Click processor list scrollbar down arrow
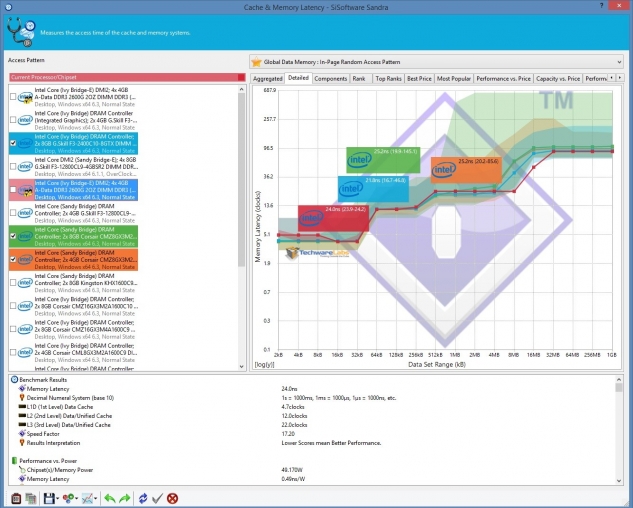 [241, 367]
